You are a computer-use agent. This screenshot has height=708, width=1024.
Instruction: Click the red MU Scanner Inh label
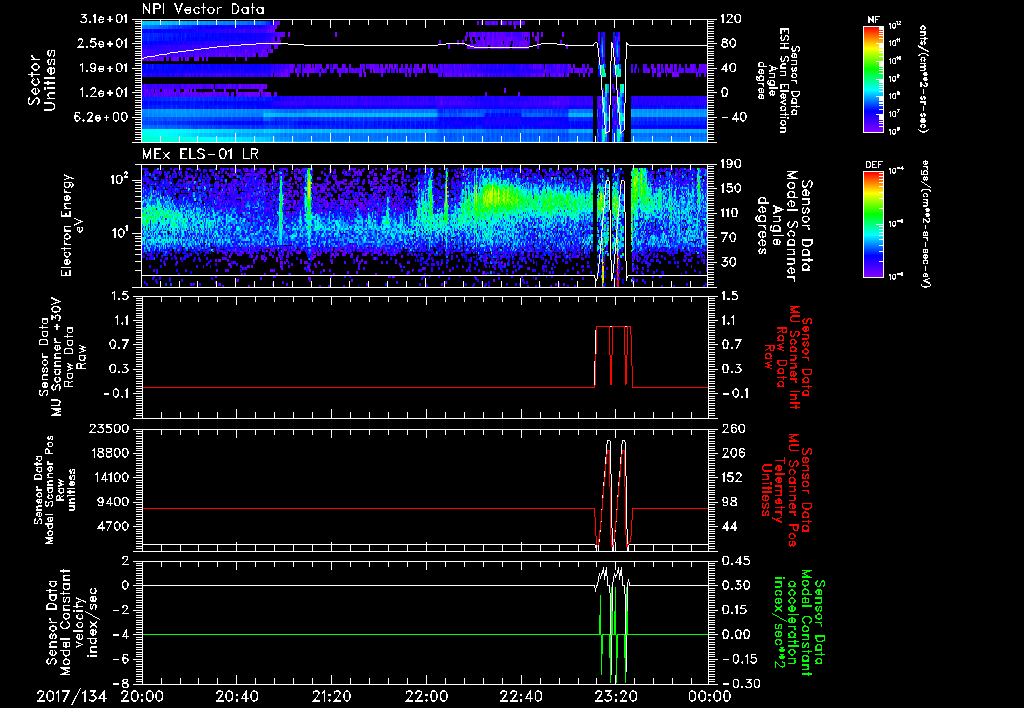pyautogui.click(x=787, y=357)
